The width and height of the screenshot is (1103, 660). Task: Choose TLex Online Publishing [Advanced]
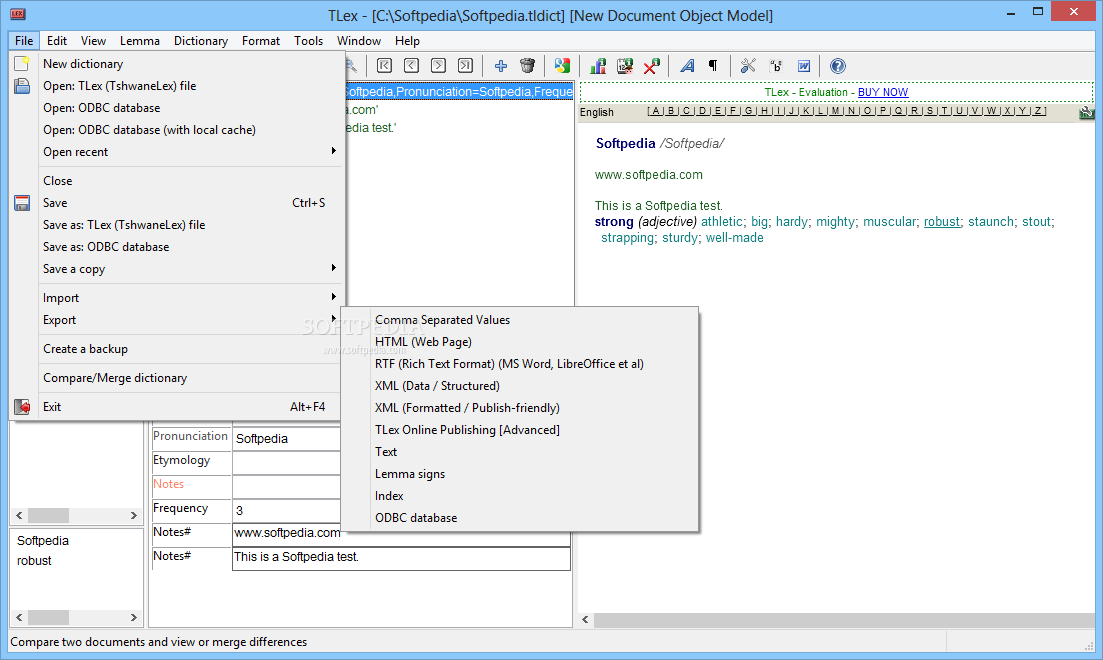pos(520,430)
